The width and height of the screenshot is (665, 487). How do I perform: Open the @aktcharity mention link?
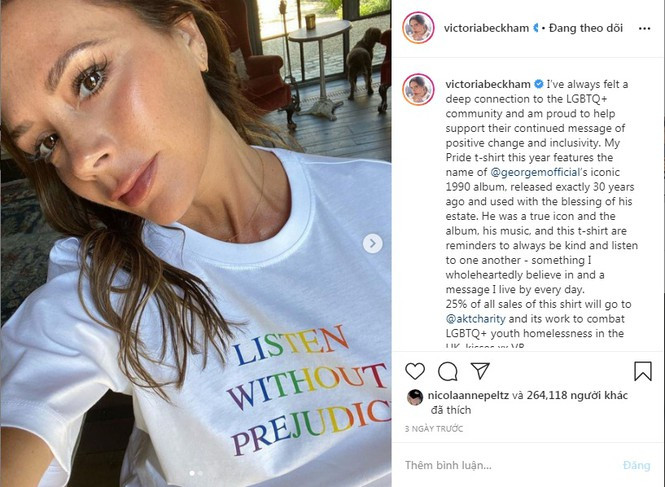[475, 319]
